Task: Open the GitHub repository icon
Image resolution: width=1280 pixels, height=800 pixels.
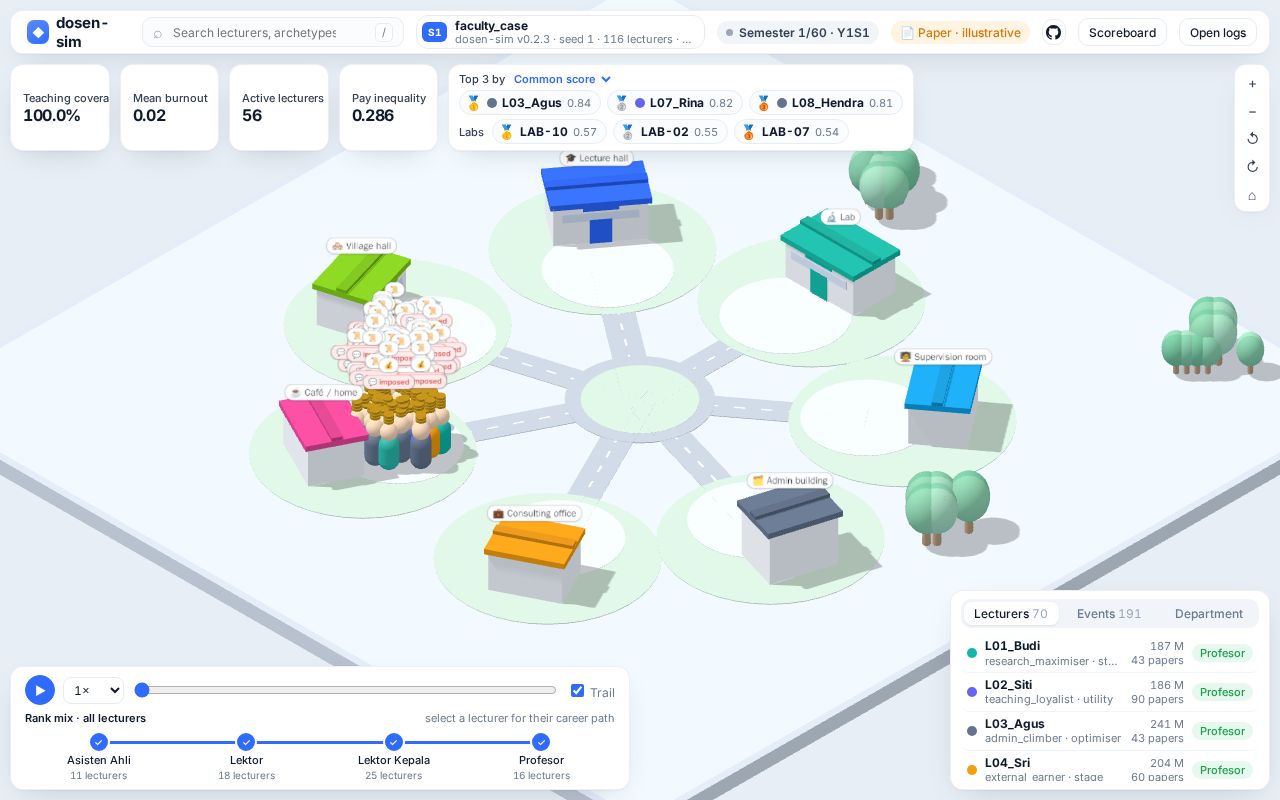Action: tap(1053, 32)
